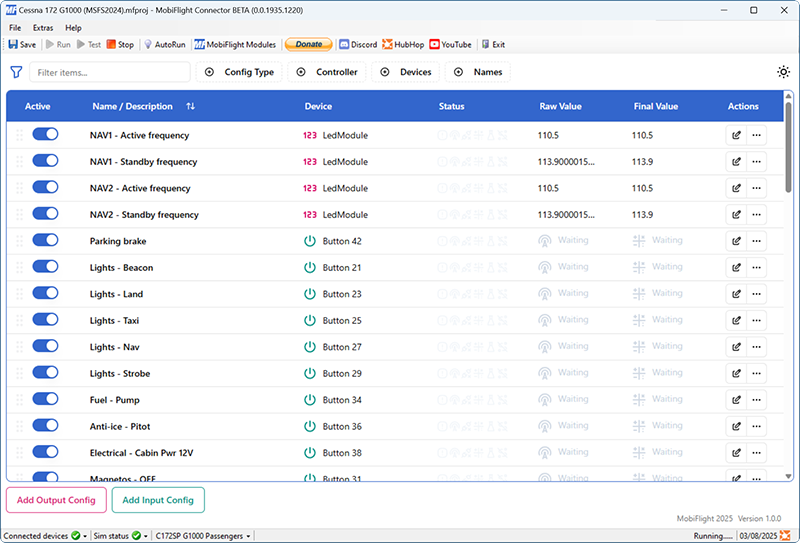The height and width of the screenshot is (543, 800).
Task: Toggle AutoRun in the toolbar
Action: click(164, 44)
